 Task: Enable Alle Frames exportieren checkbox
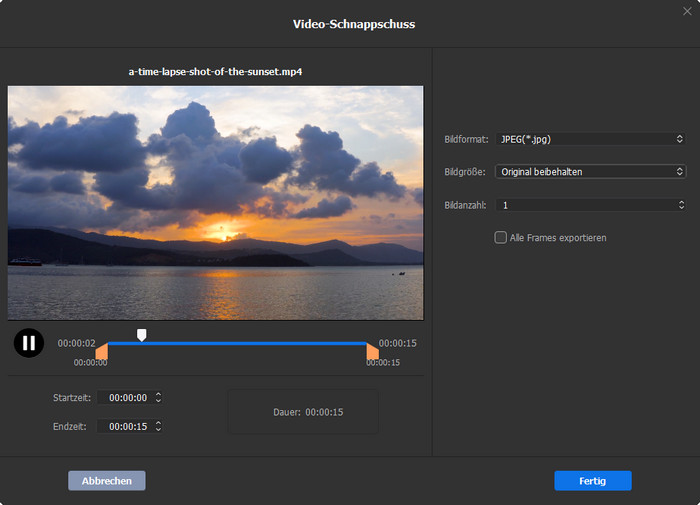[500, 237]
